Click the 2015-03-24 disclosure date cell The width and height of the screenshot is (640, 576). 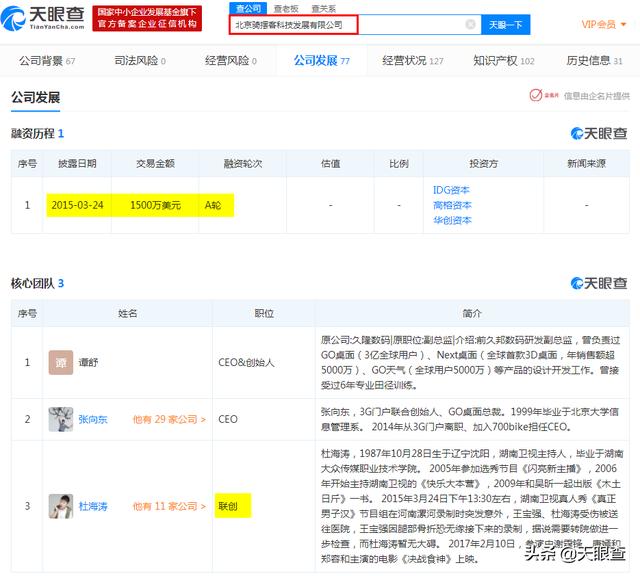[77, 205]
